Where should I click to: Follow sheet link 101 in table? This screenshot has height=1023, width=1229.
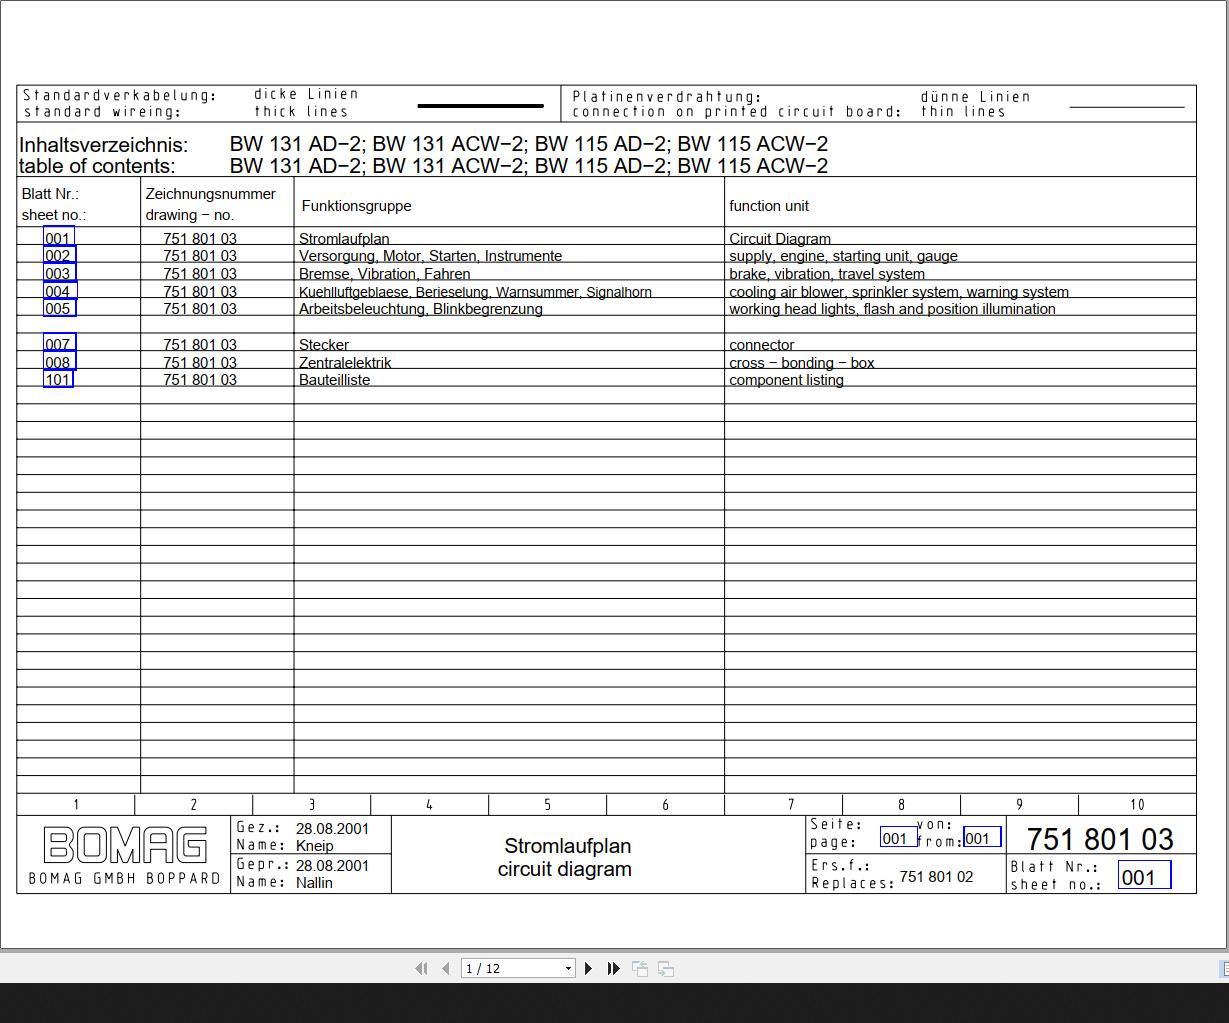click(x=58, y=379)
